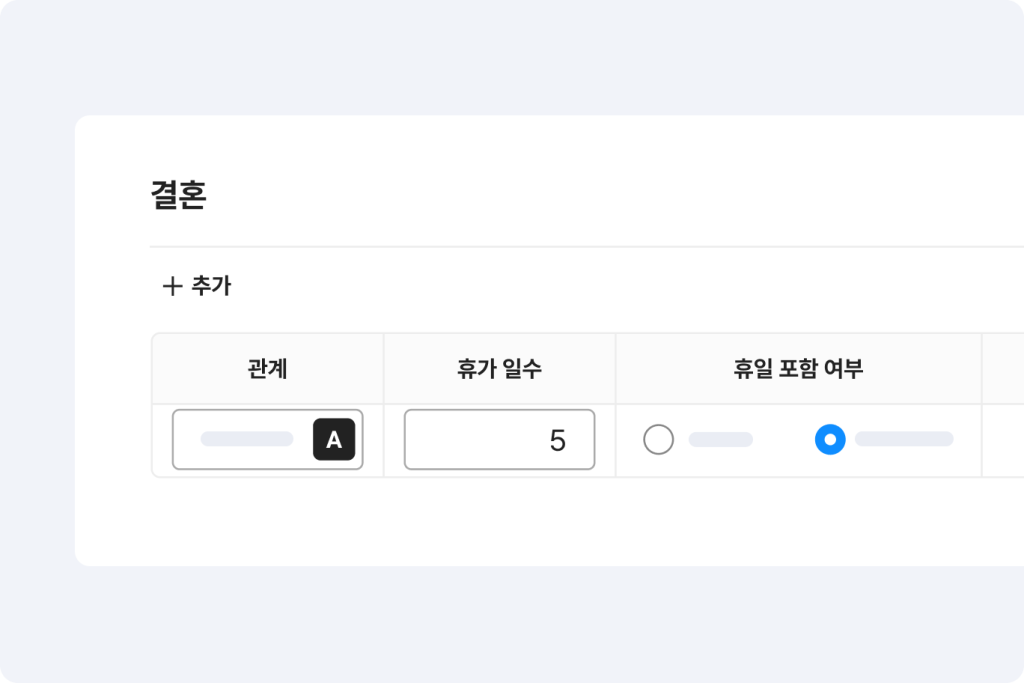Click the black A badge icon

tap(334, 440)
